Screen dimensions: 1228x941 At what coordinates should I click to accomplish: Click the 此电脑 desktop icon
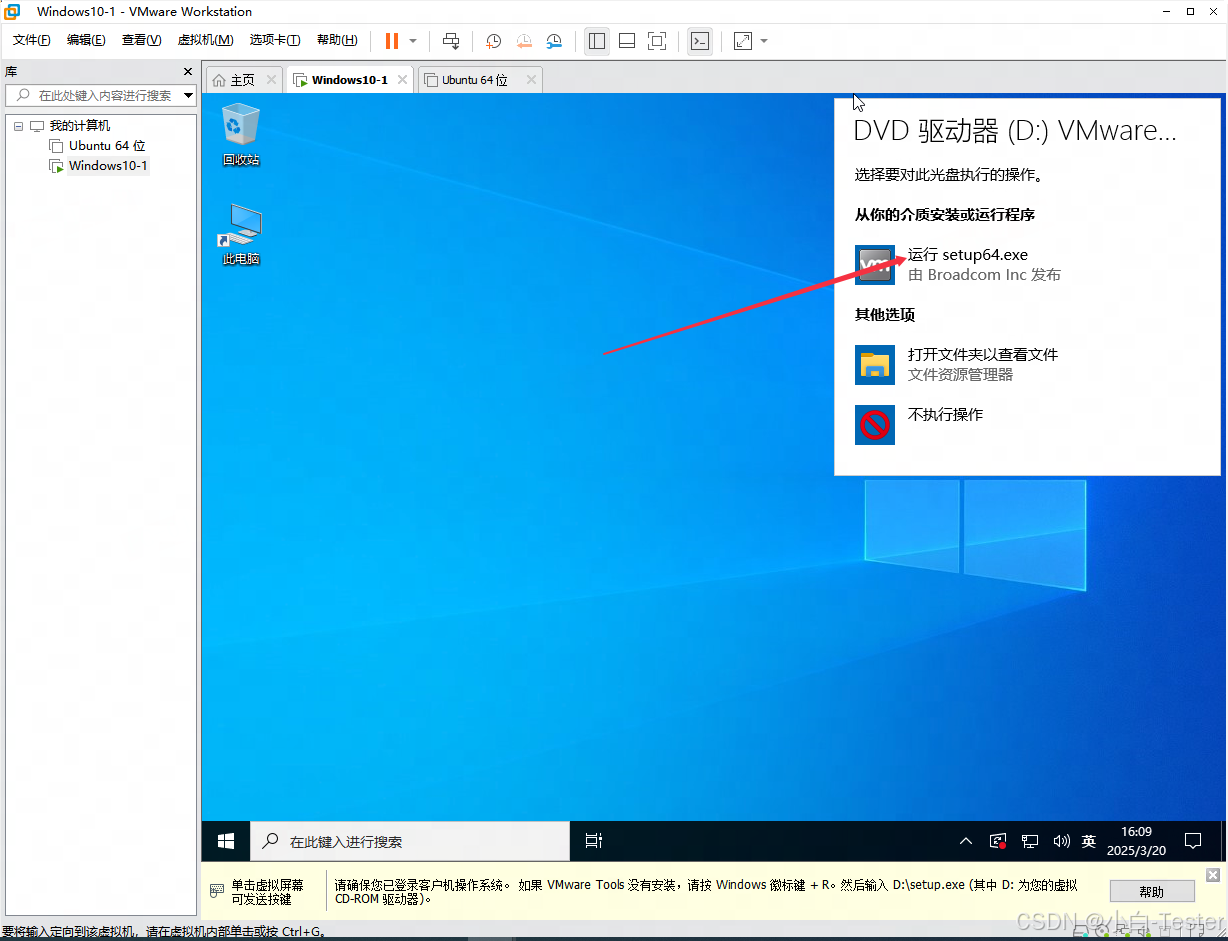(x=241, y=234)
